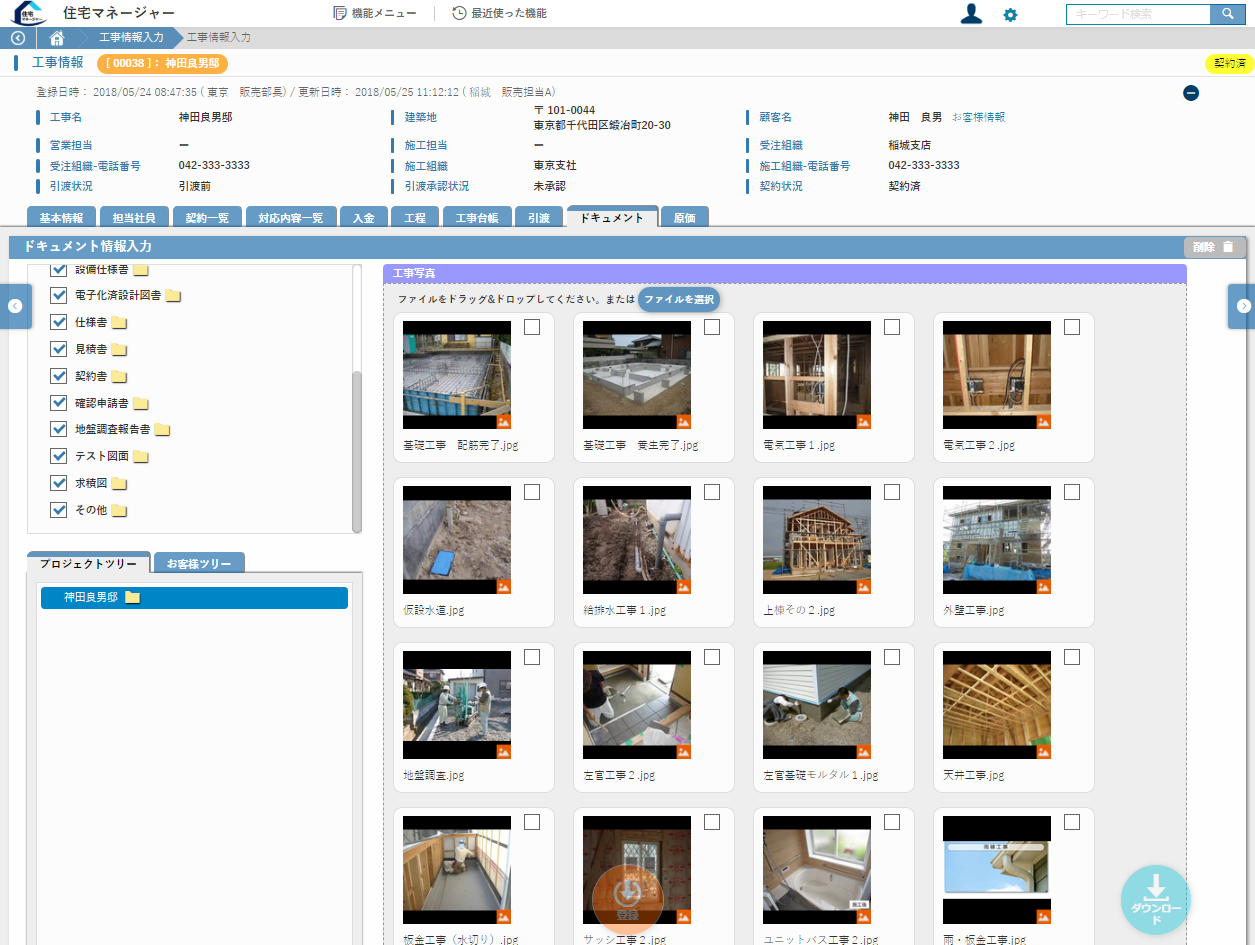Switch to the 工程 tab

tap(415, 217)
